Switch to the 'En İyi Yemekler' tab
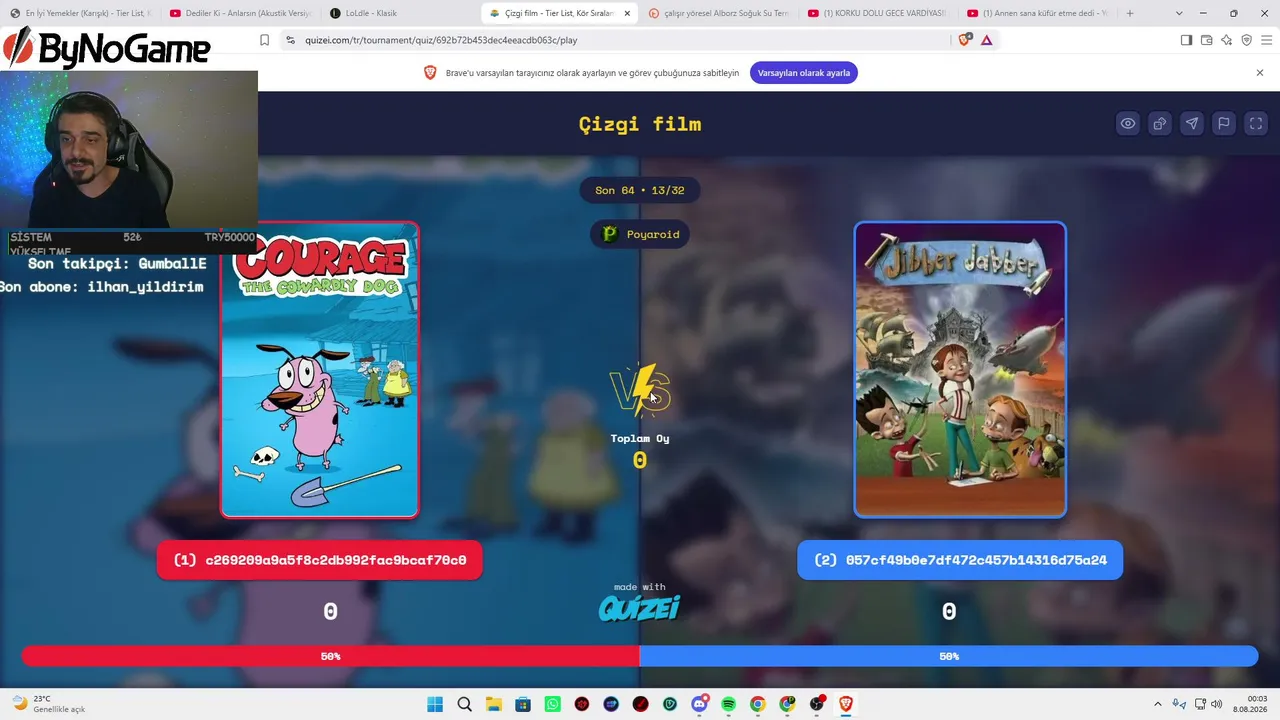This screenshot has width=1280, height=720. [x=80, y=13]
